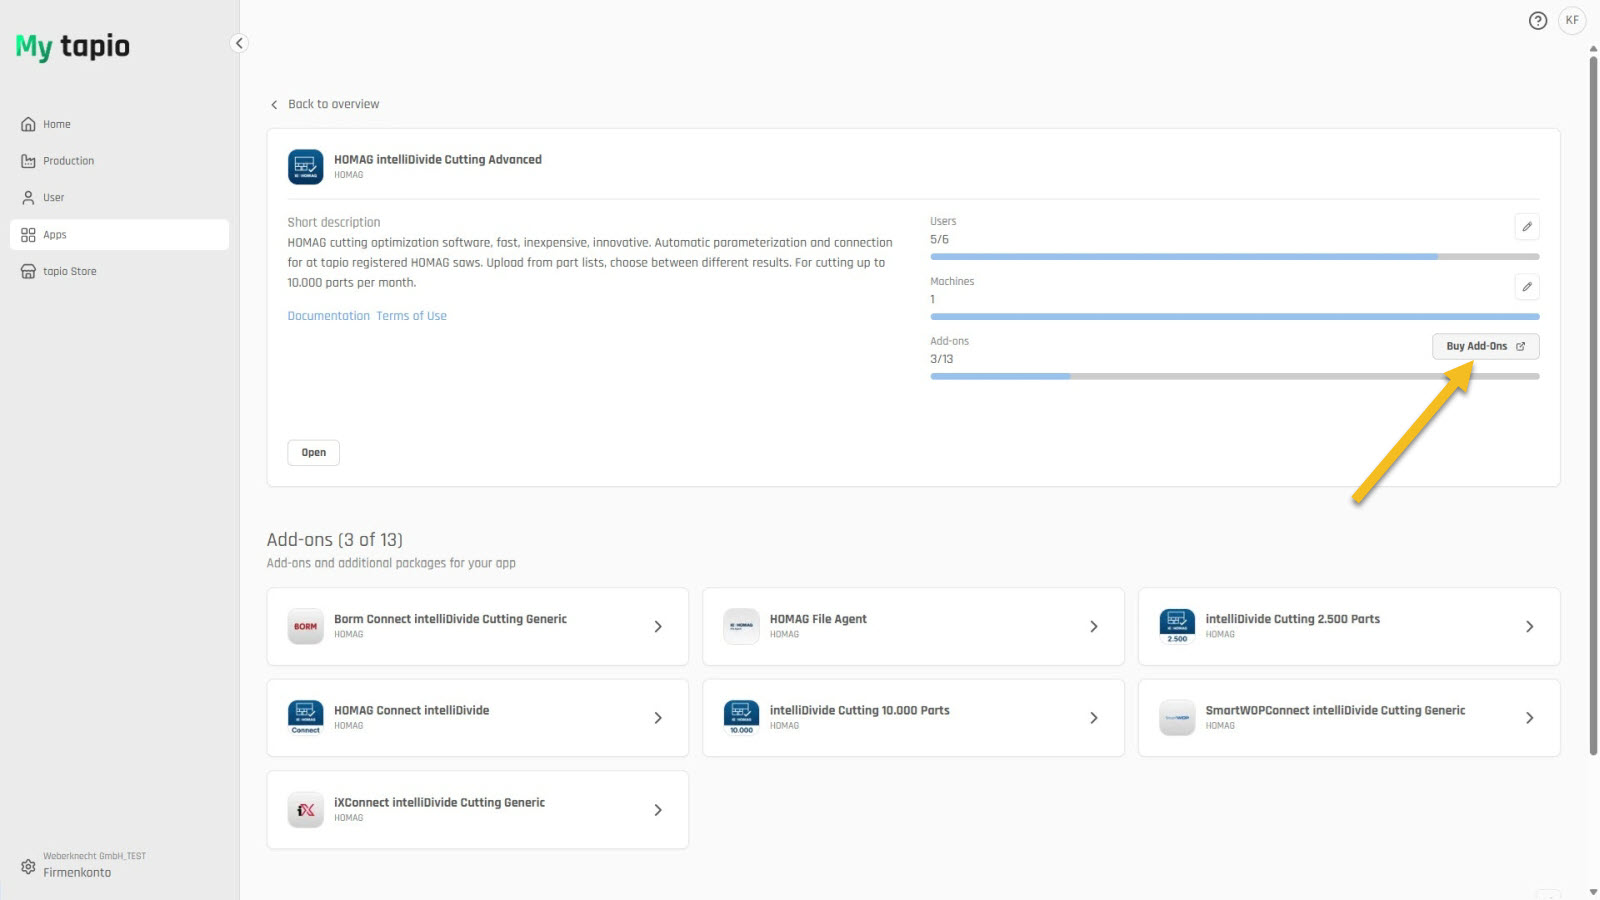1600x900 pixels.
Task: Collapse the left sidebar panel
Action: click(239, 43)
